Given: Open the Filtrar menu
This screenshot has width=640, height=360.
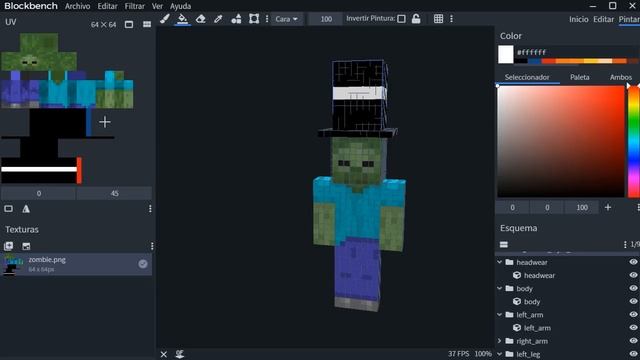Looking at the screenshot, I should [135, 6].
